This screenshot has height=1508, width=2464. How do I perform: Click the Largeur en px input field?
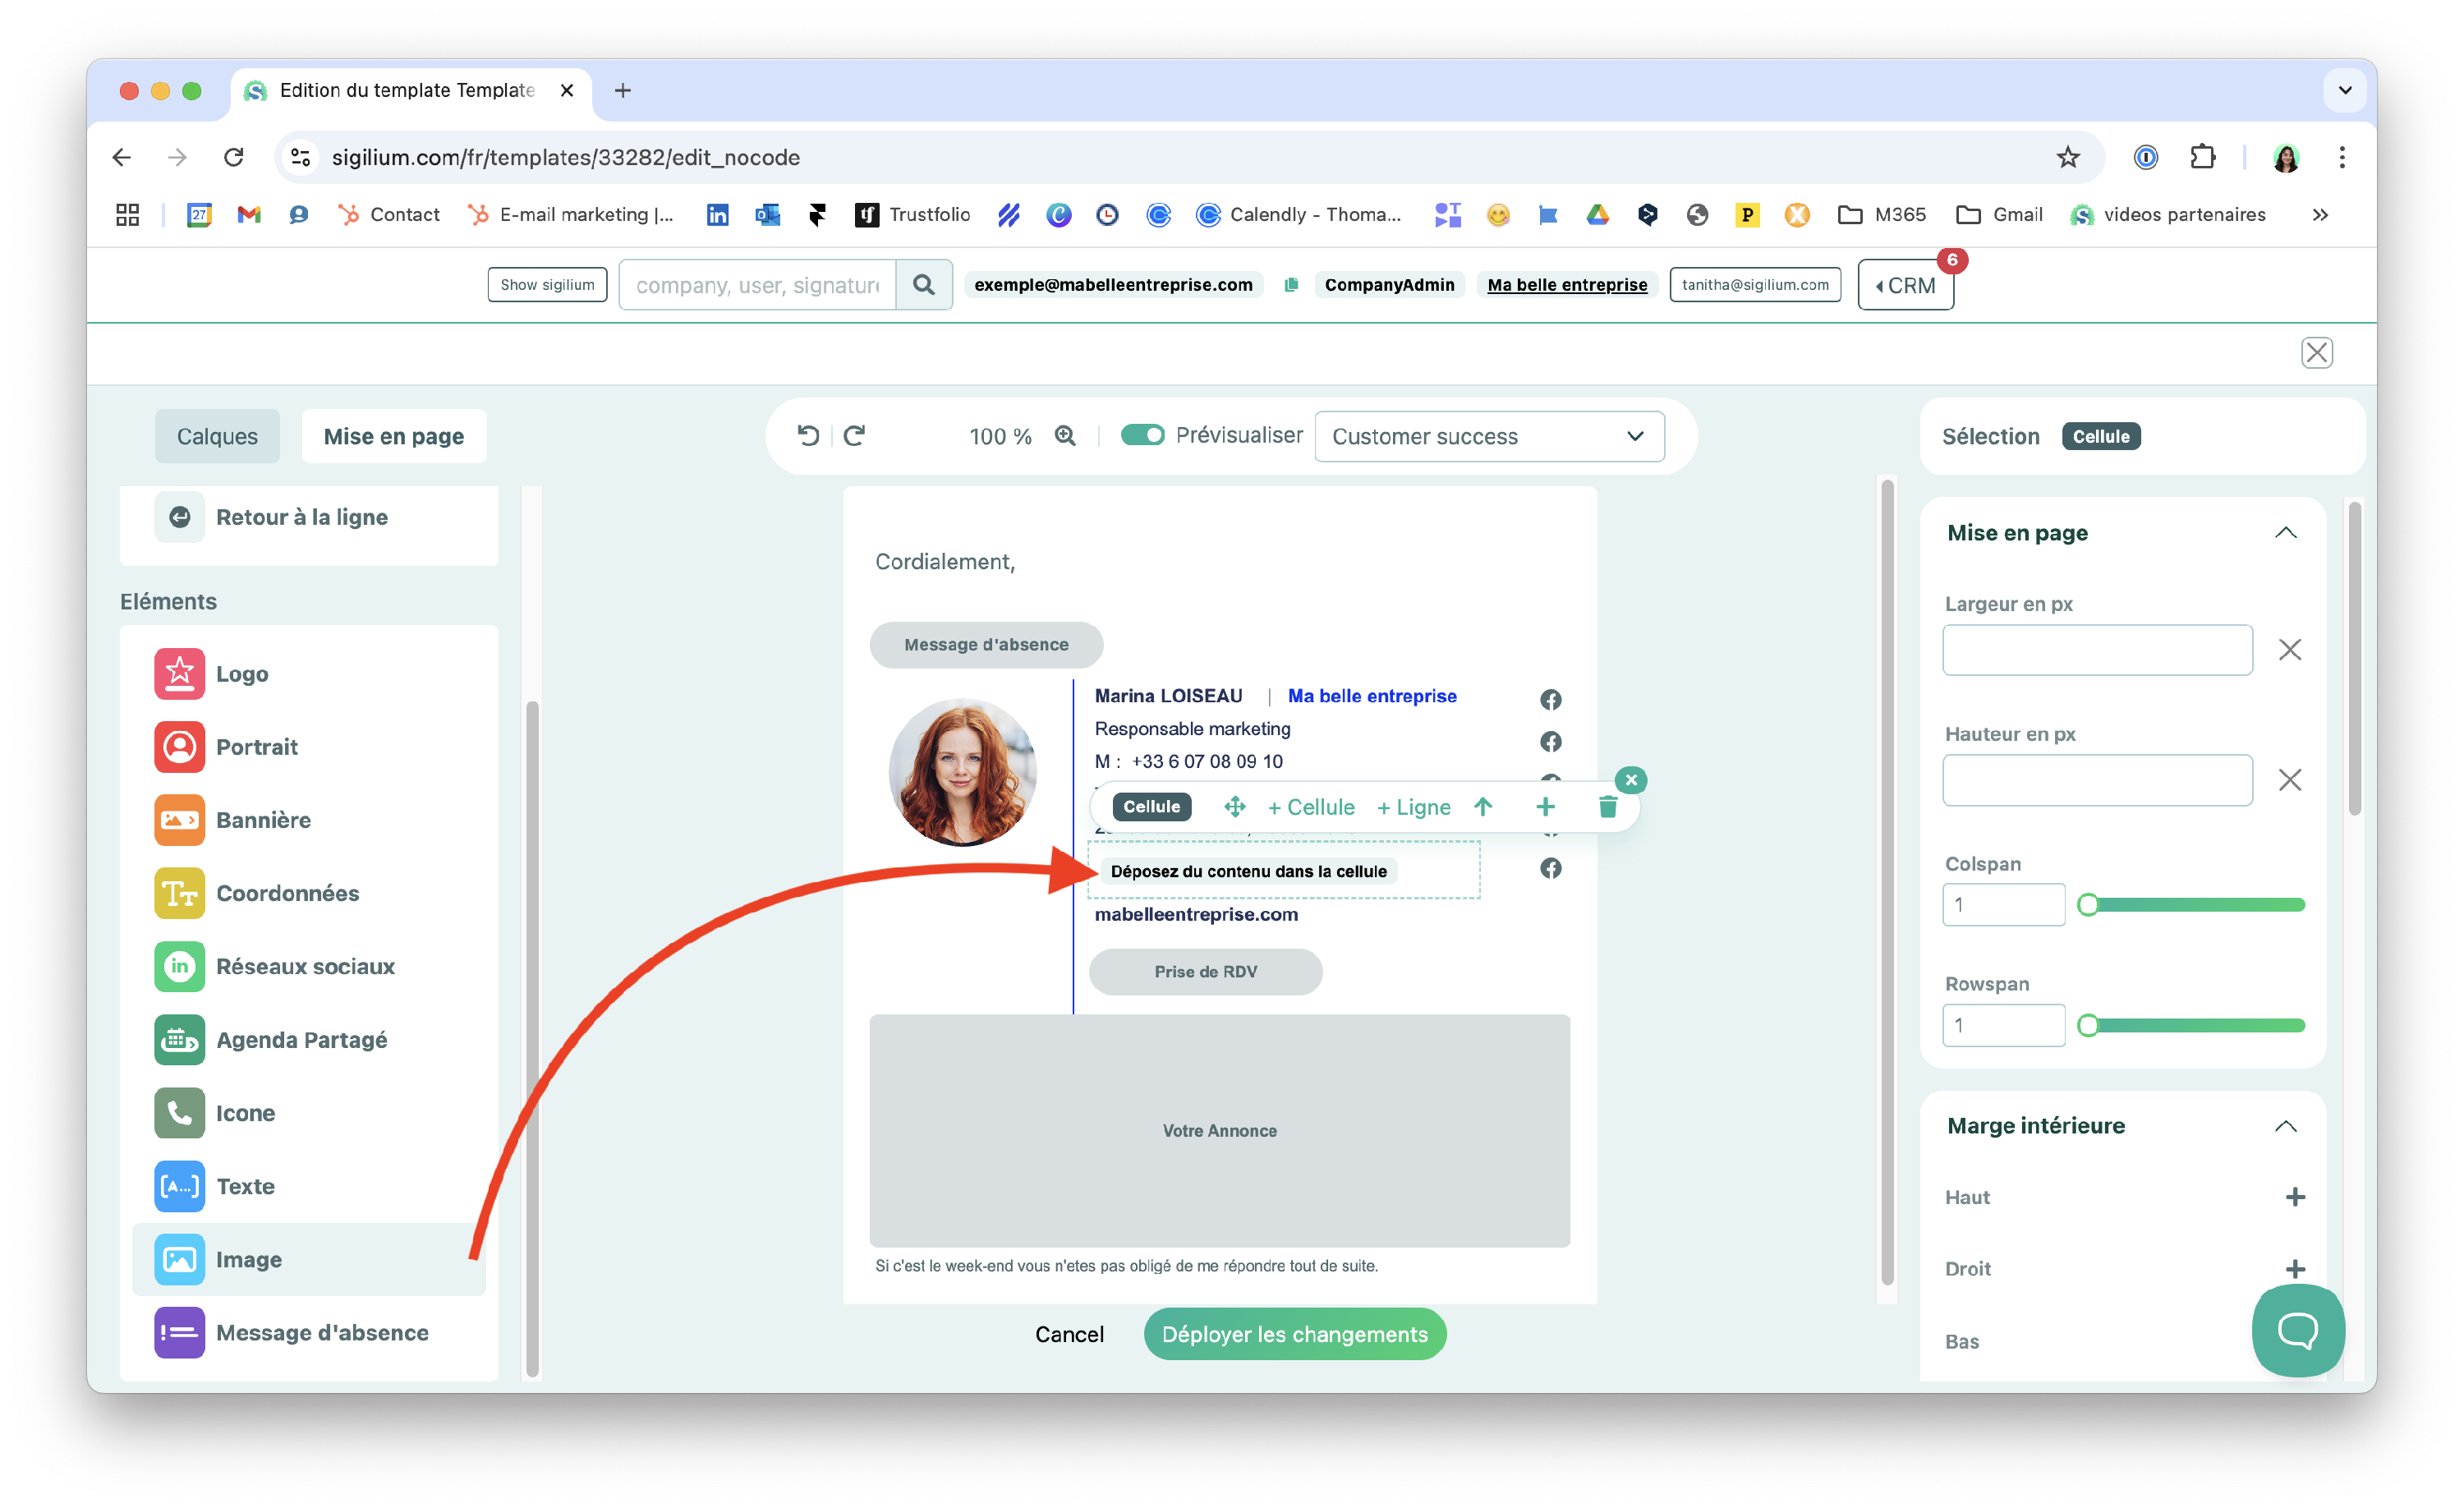click(x=2097, y=650)
